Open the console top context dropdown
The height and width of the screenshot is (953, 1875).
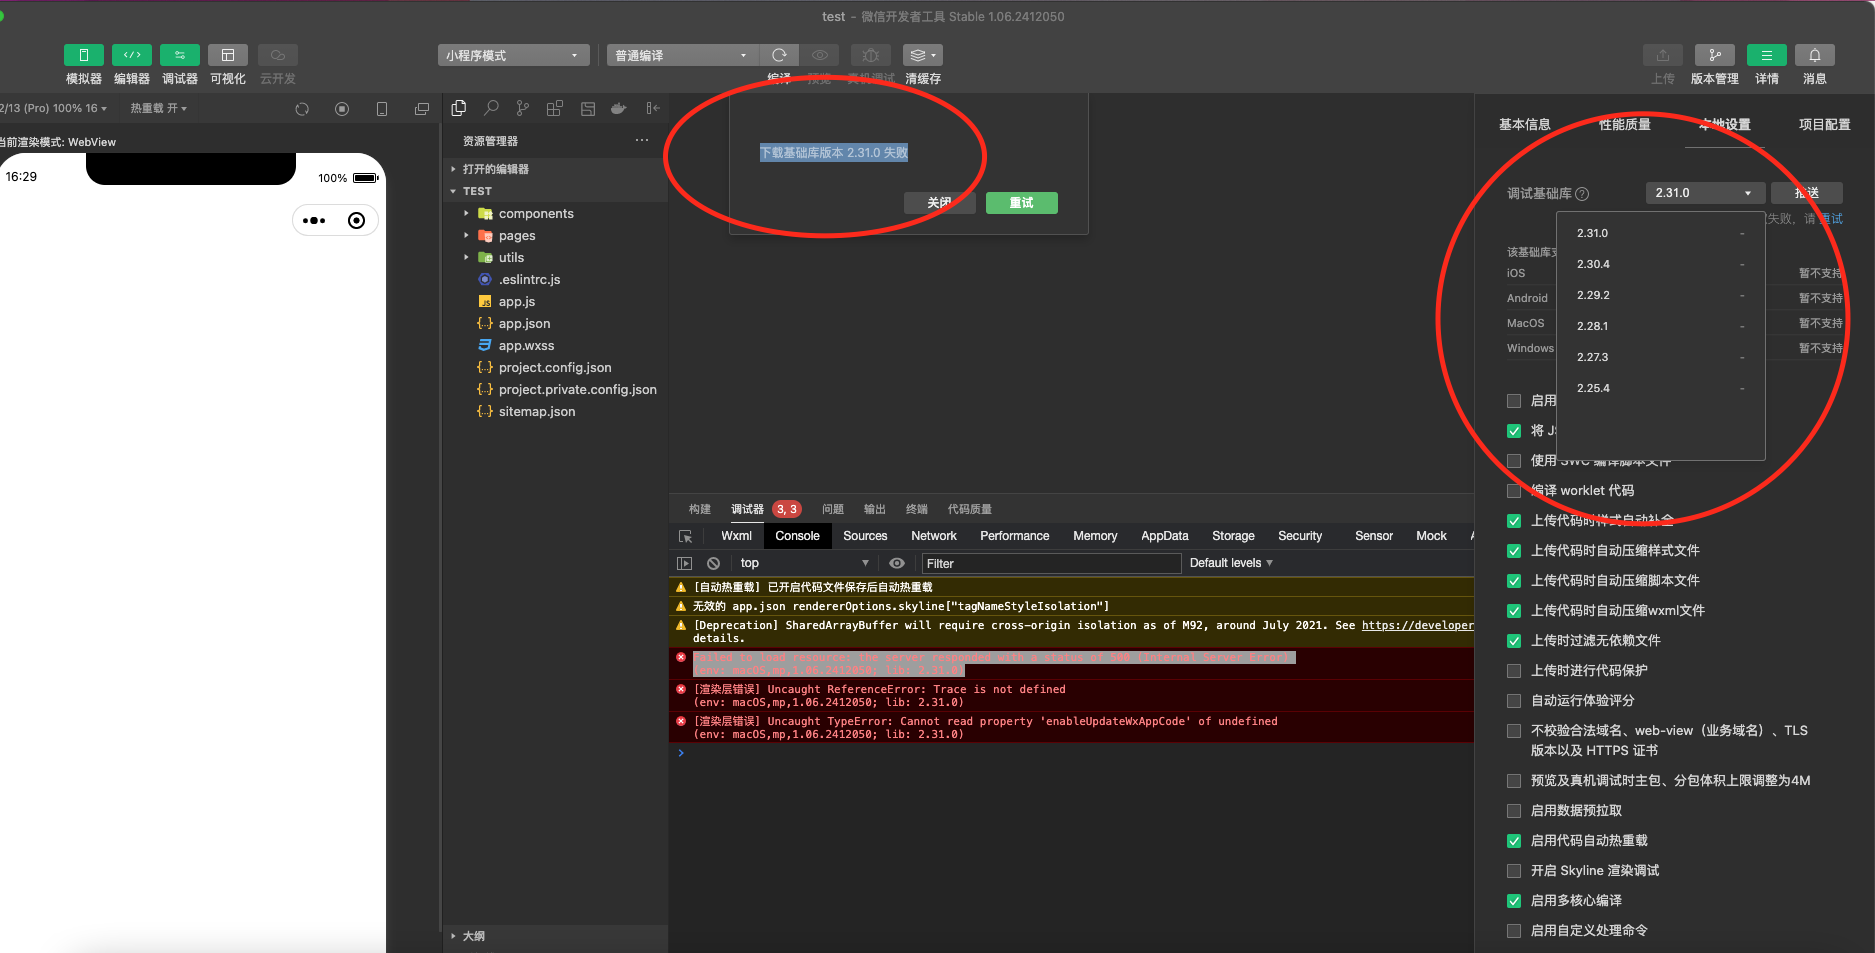pyautogui.click(x=804, y=563)
